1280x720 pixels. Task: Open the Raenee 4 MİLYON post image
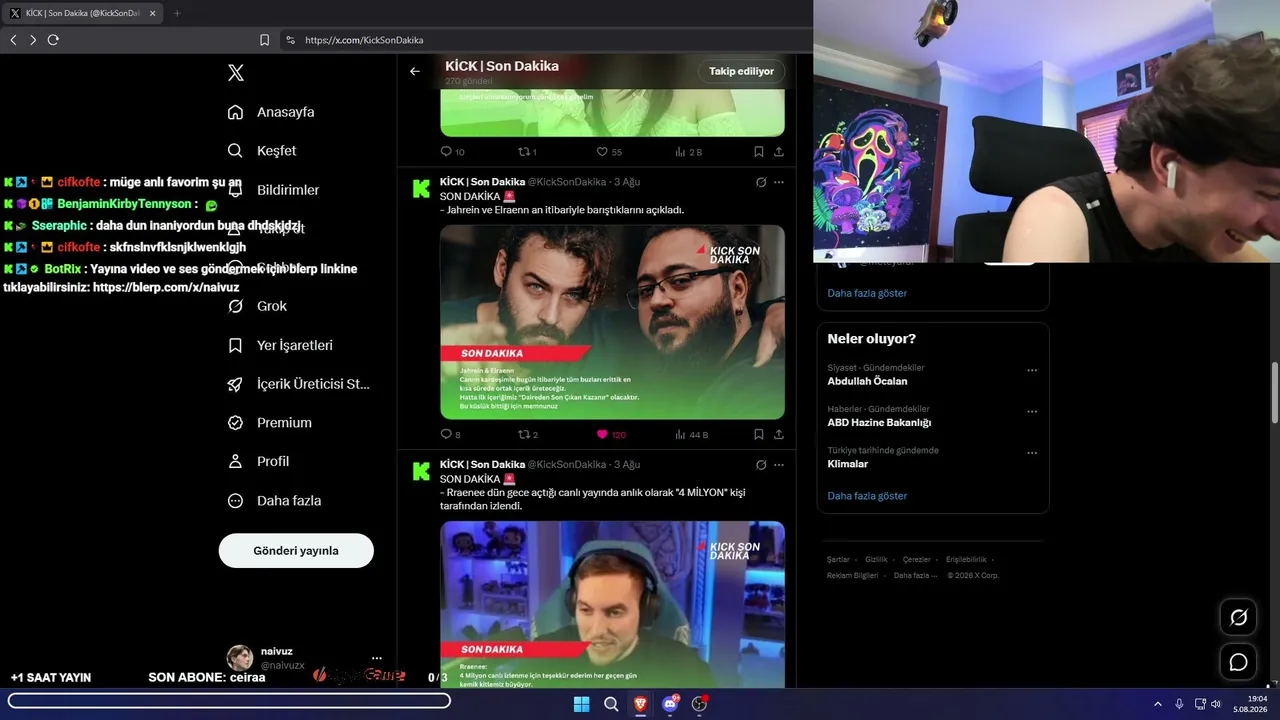coord(612,604)
